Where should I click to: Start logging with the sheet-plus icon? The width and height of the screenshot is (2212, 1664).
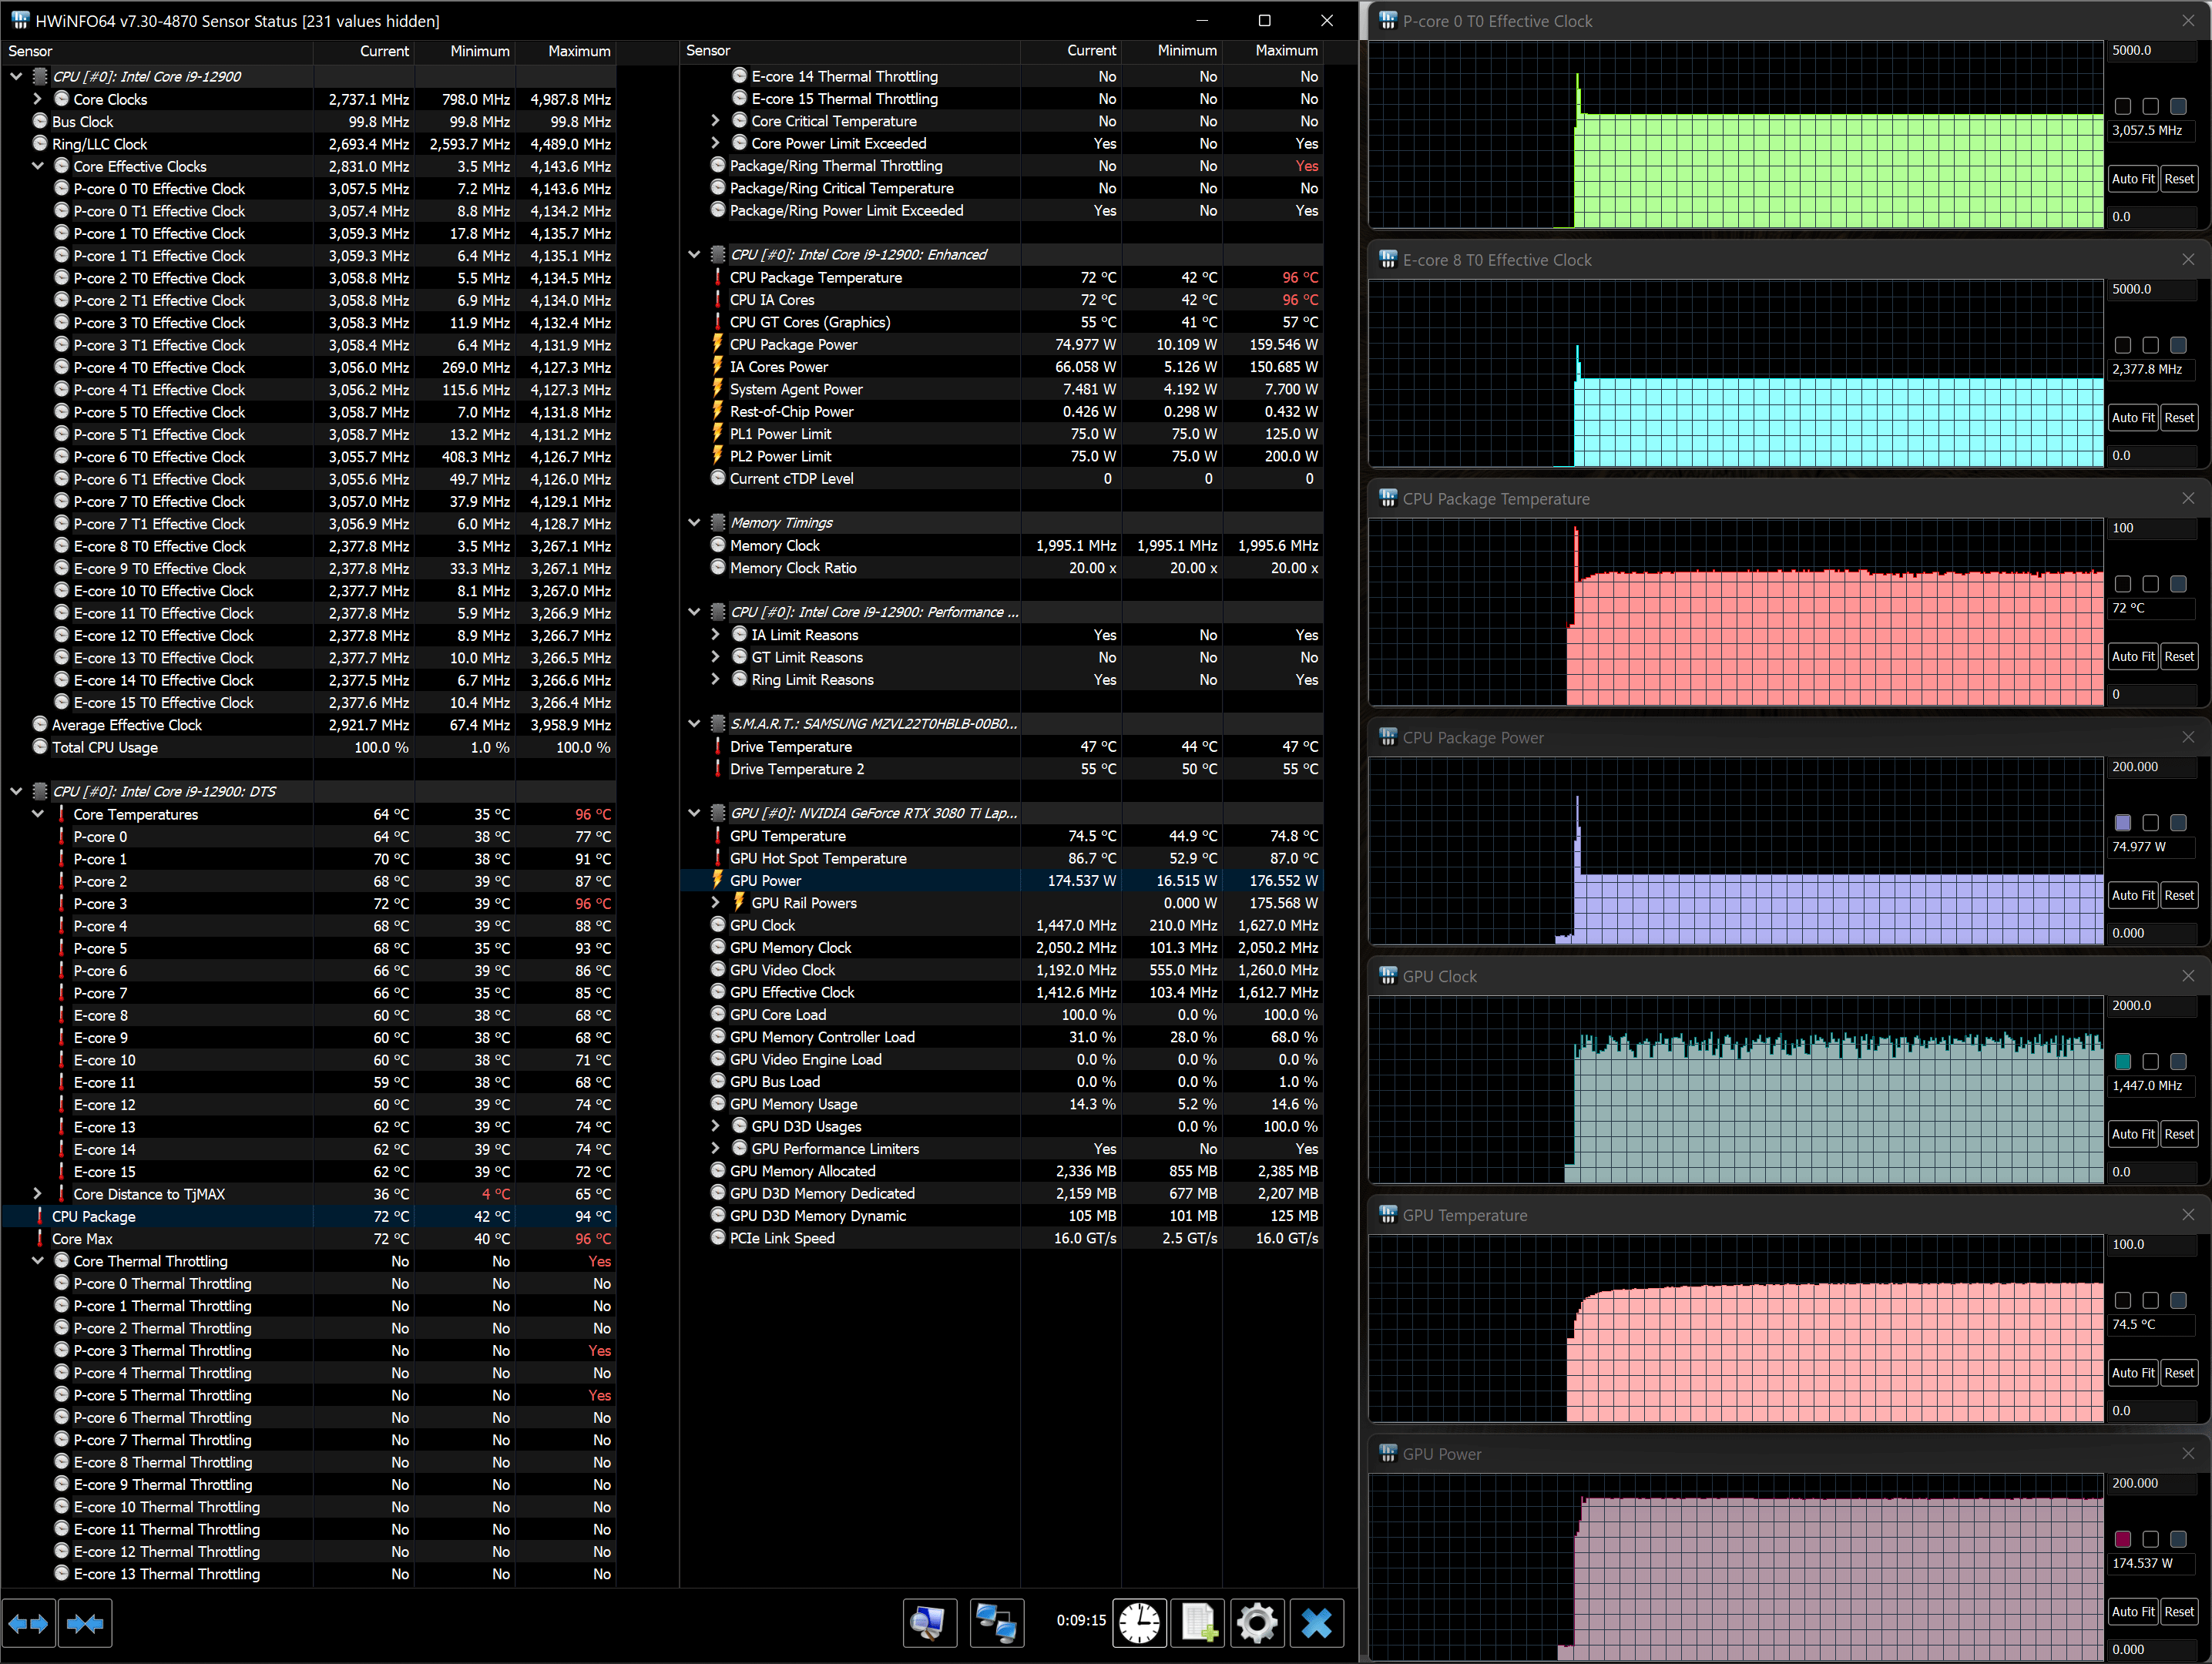point(1198,1622)
